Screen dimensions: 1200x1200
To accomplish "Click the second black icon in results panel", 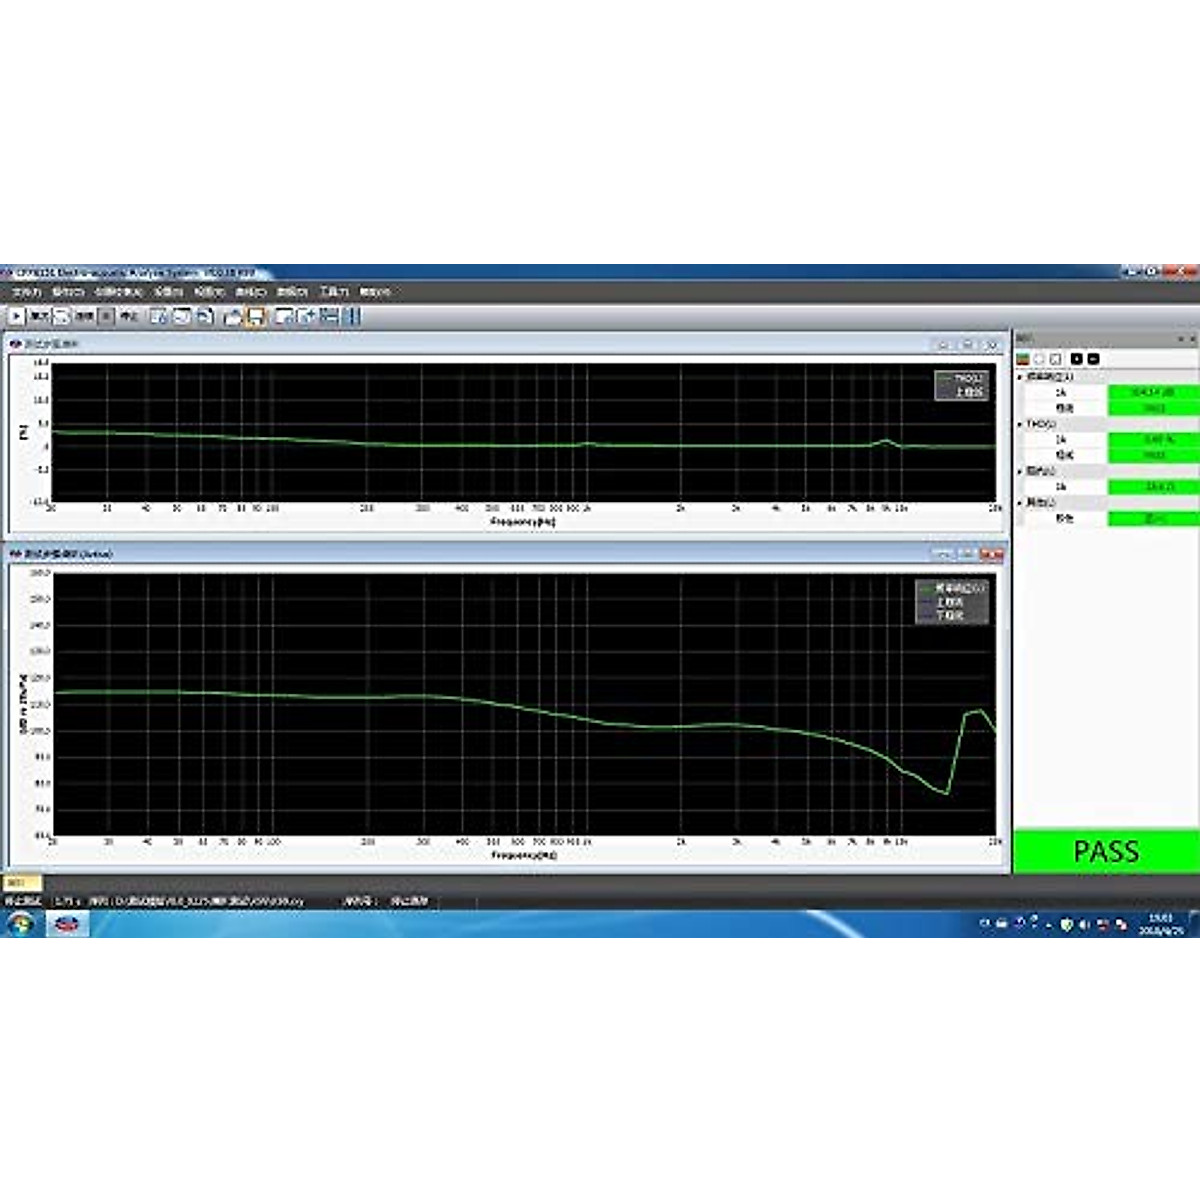I will tap(1093, 358).
